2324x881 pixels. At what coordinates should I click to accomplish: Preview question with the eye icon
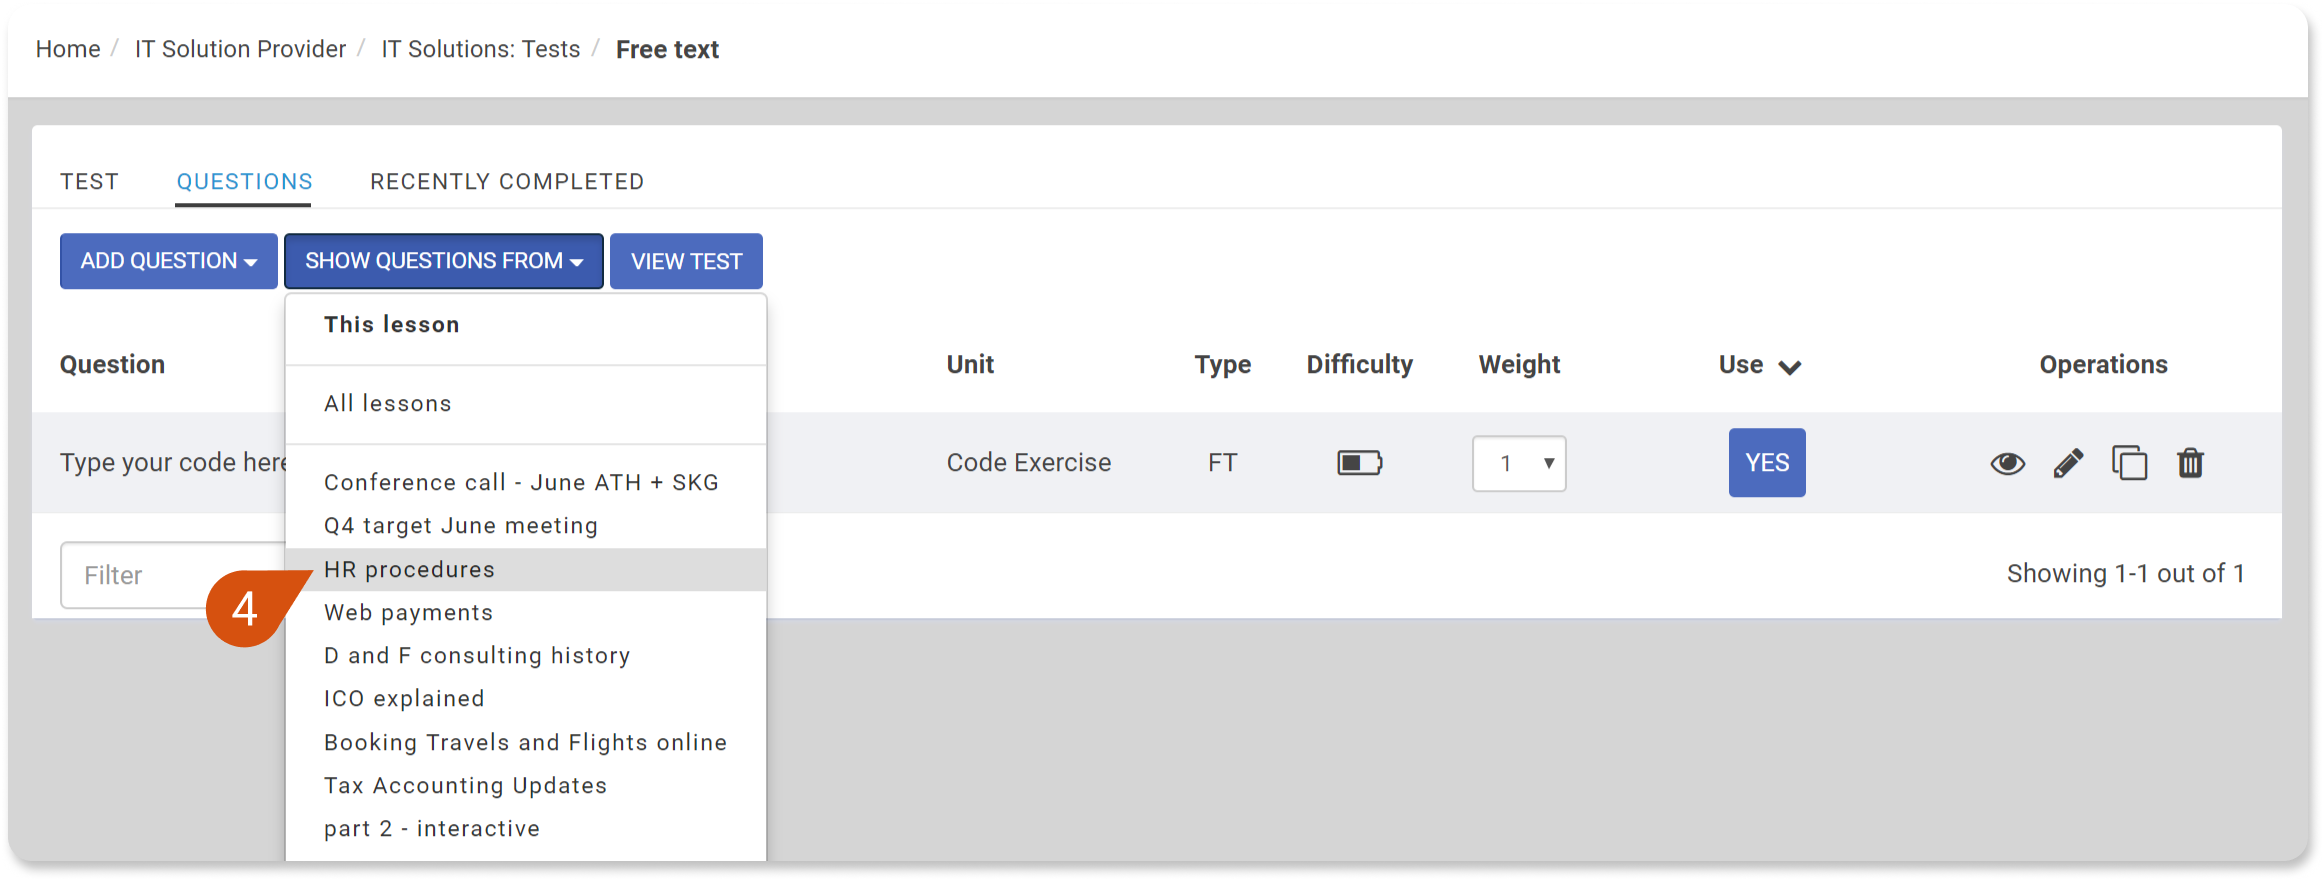pyautogui.click(x=2007, y=463)
